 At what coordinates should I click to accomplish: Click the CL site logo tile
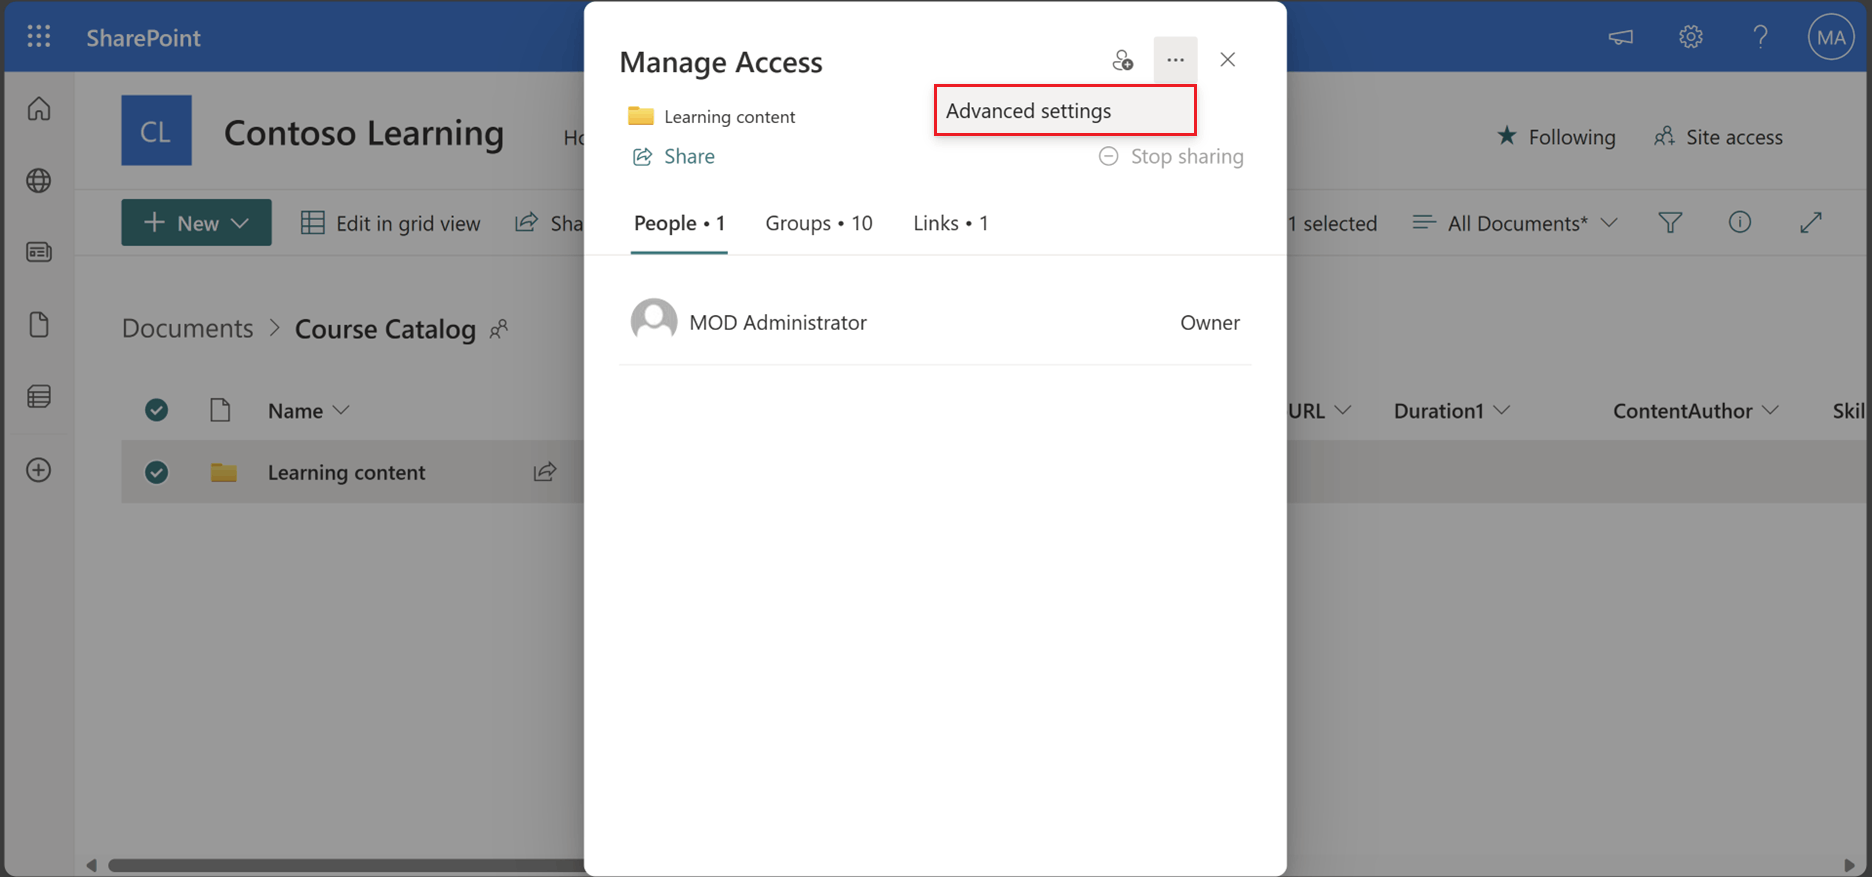pos(156,130)
